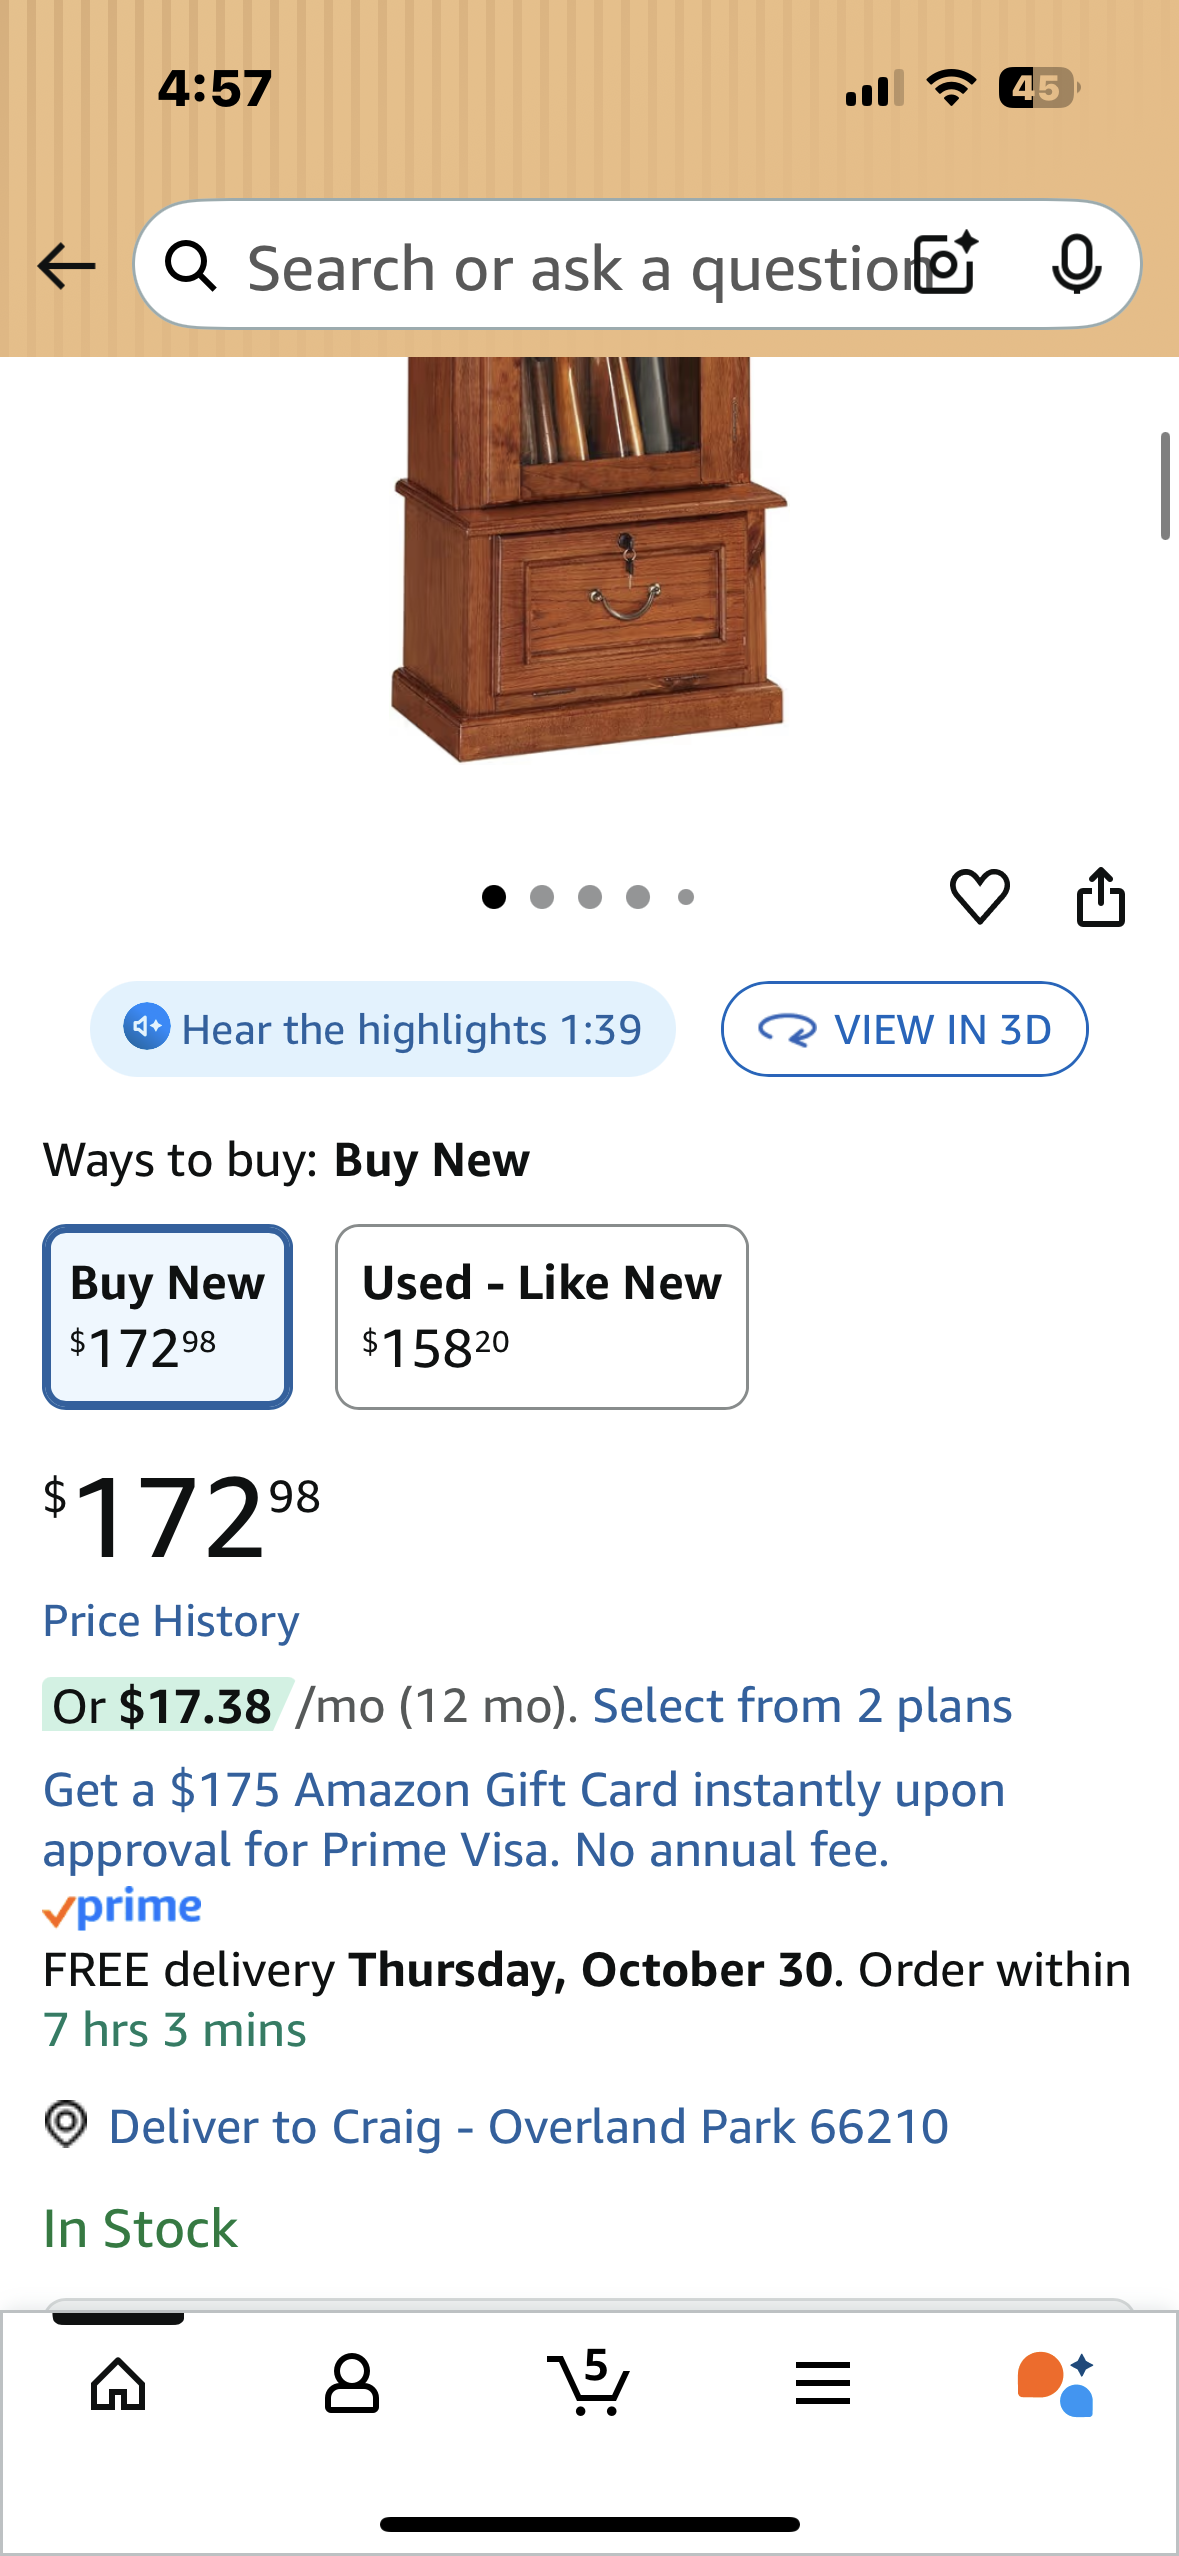Tap the search input field
Viewport: 1179px width, 2556px height.
[570, 268]
